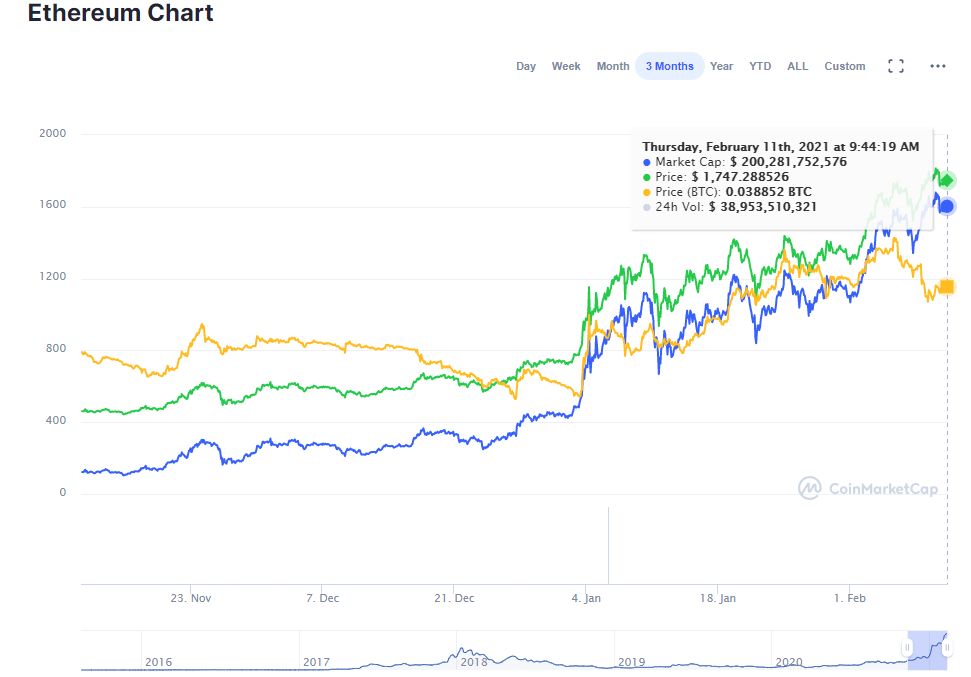
Task: Open the fullscreen chart view icon
Action: point(896,66)
